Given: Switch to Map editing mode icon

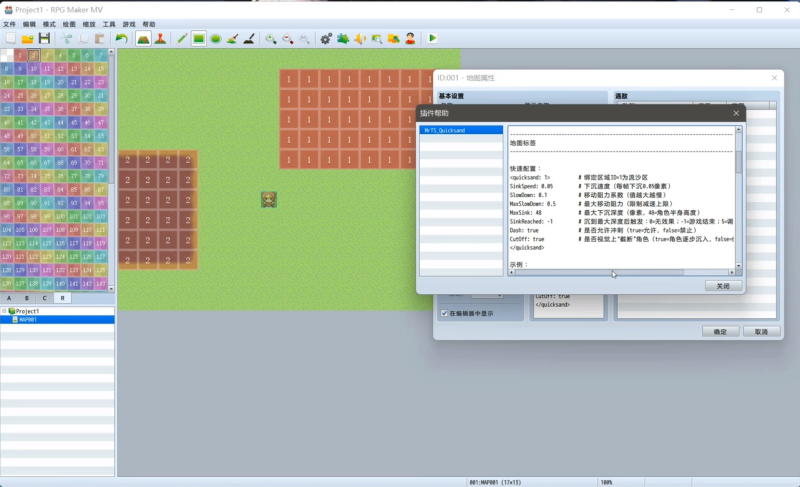Looking at the screenshot, I should [143, 38].
